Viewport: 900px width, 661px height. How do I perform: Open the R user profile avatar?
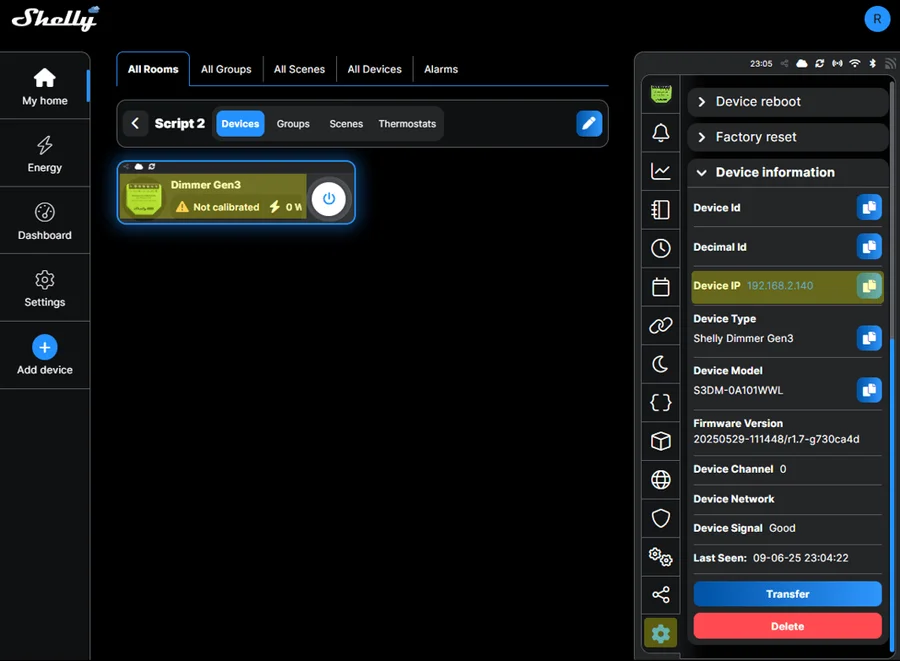tap(876, 19)
